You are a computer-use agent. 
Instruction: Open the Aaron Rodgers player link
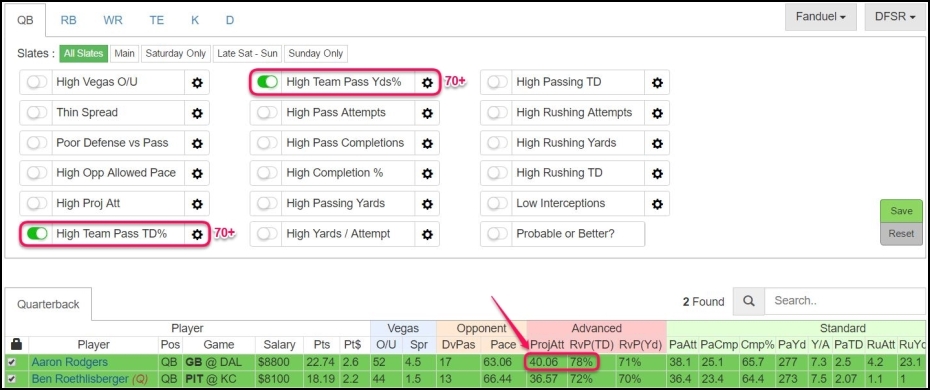(70, 362)
